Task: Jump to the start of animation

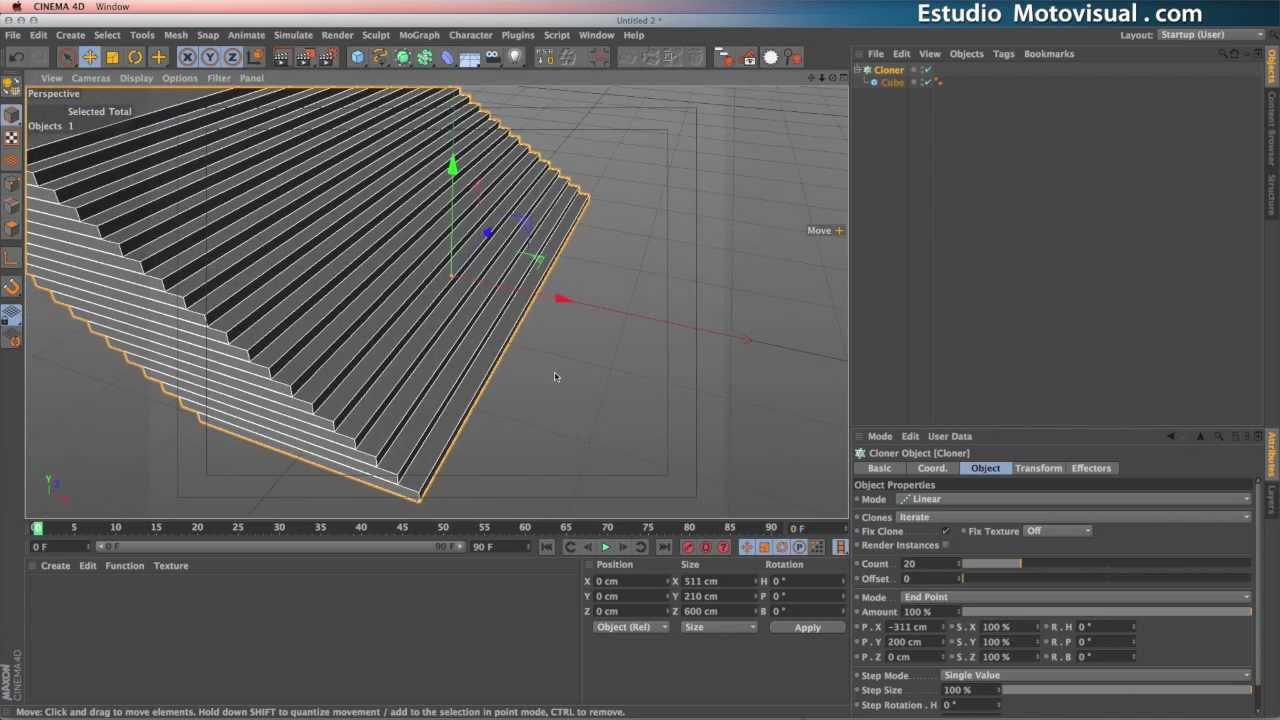Action: click(546, 547)
